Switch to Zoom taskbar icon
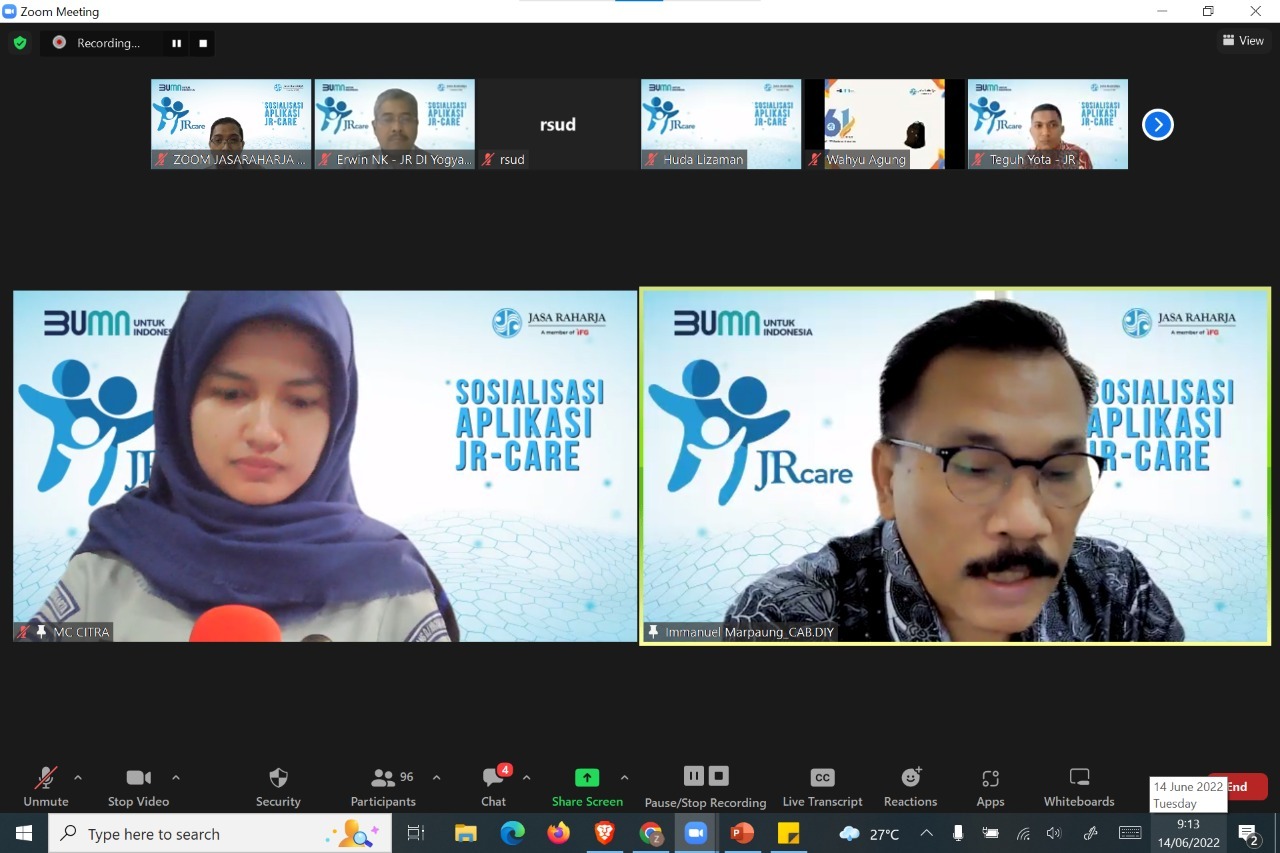This screenshot has height=853, width=1280. pos(696,833)
